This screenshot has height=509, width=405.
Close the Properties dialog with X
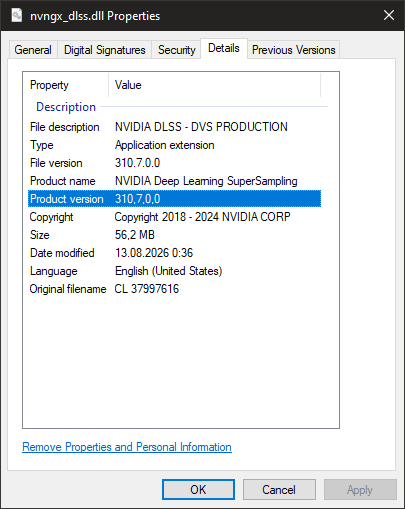pos(389,15)
